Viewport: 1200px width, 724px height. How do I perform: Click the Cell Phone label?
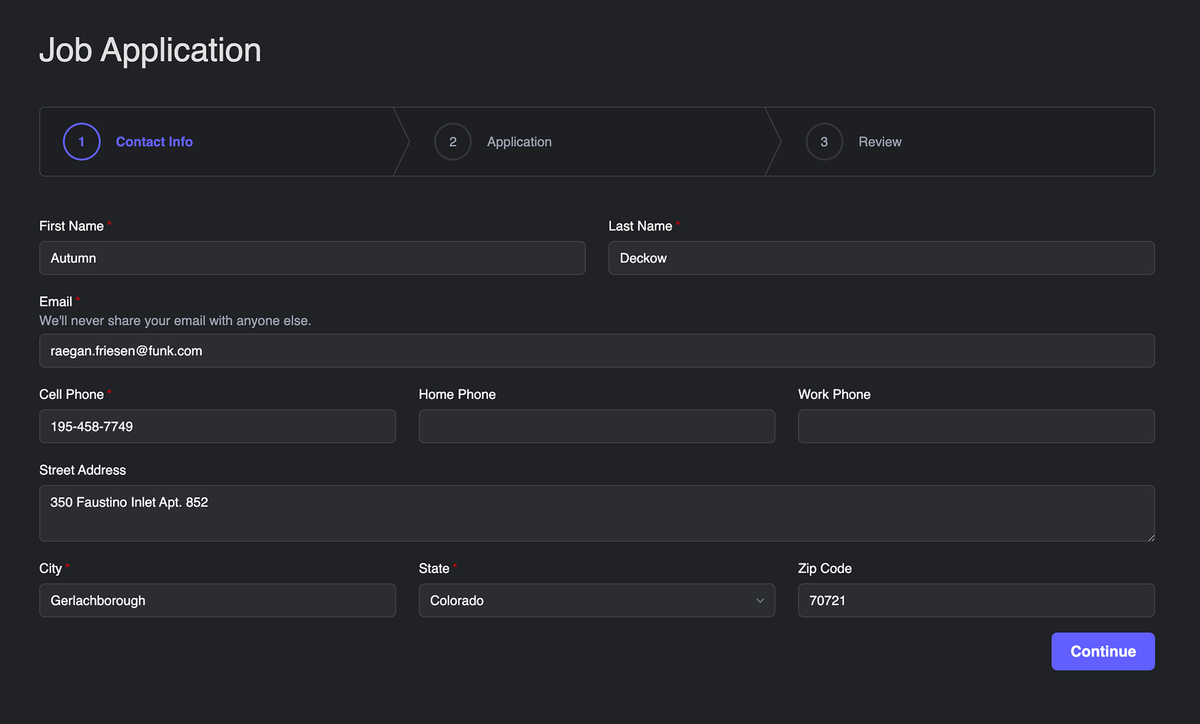point(72,394)
